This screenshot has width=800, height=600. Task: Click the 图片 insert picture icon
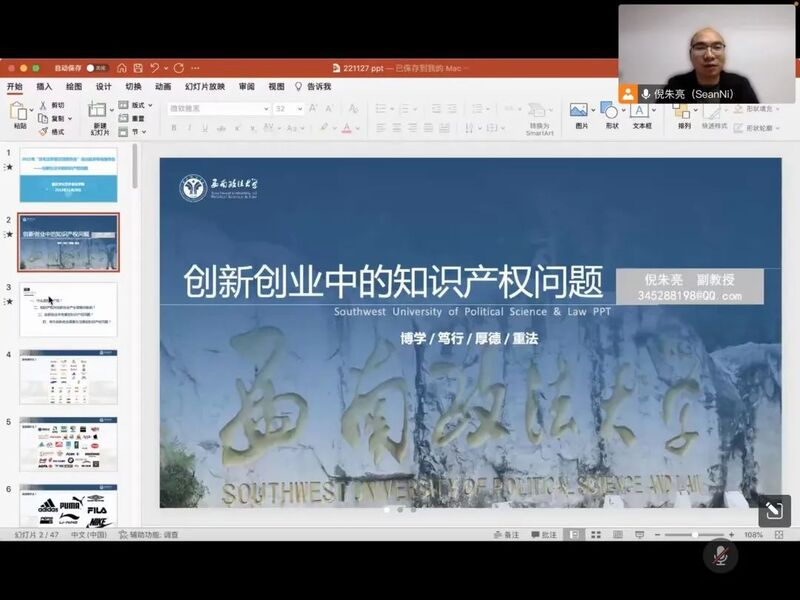(579, 110)
